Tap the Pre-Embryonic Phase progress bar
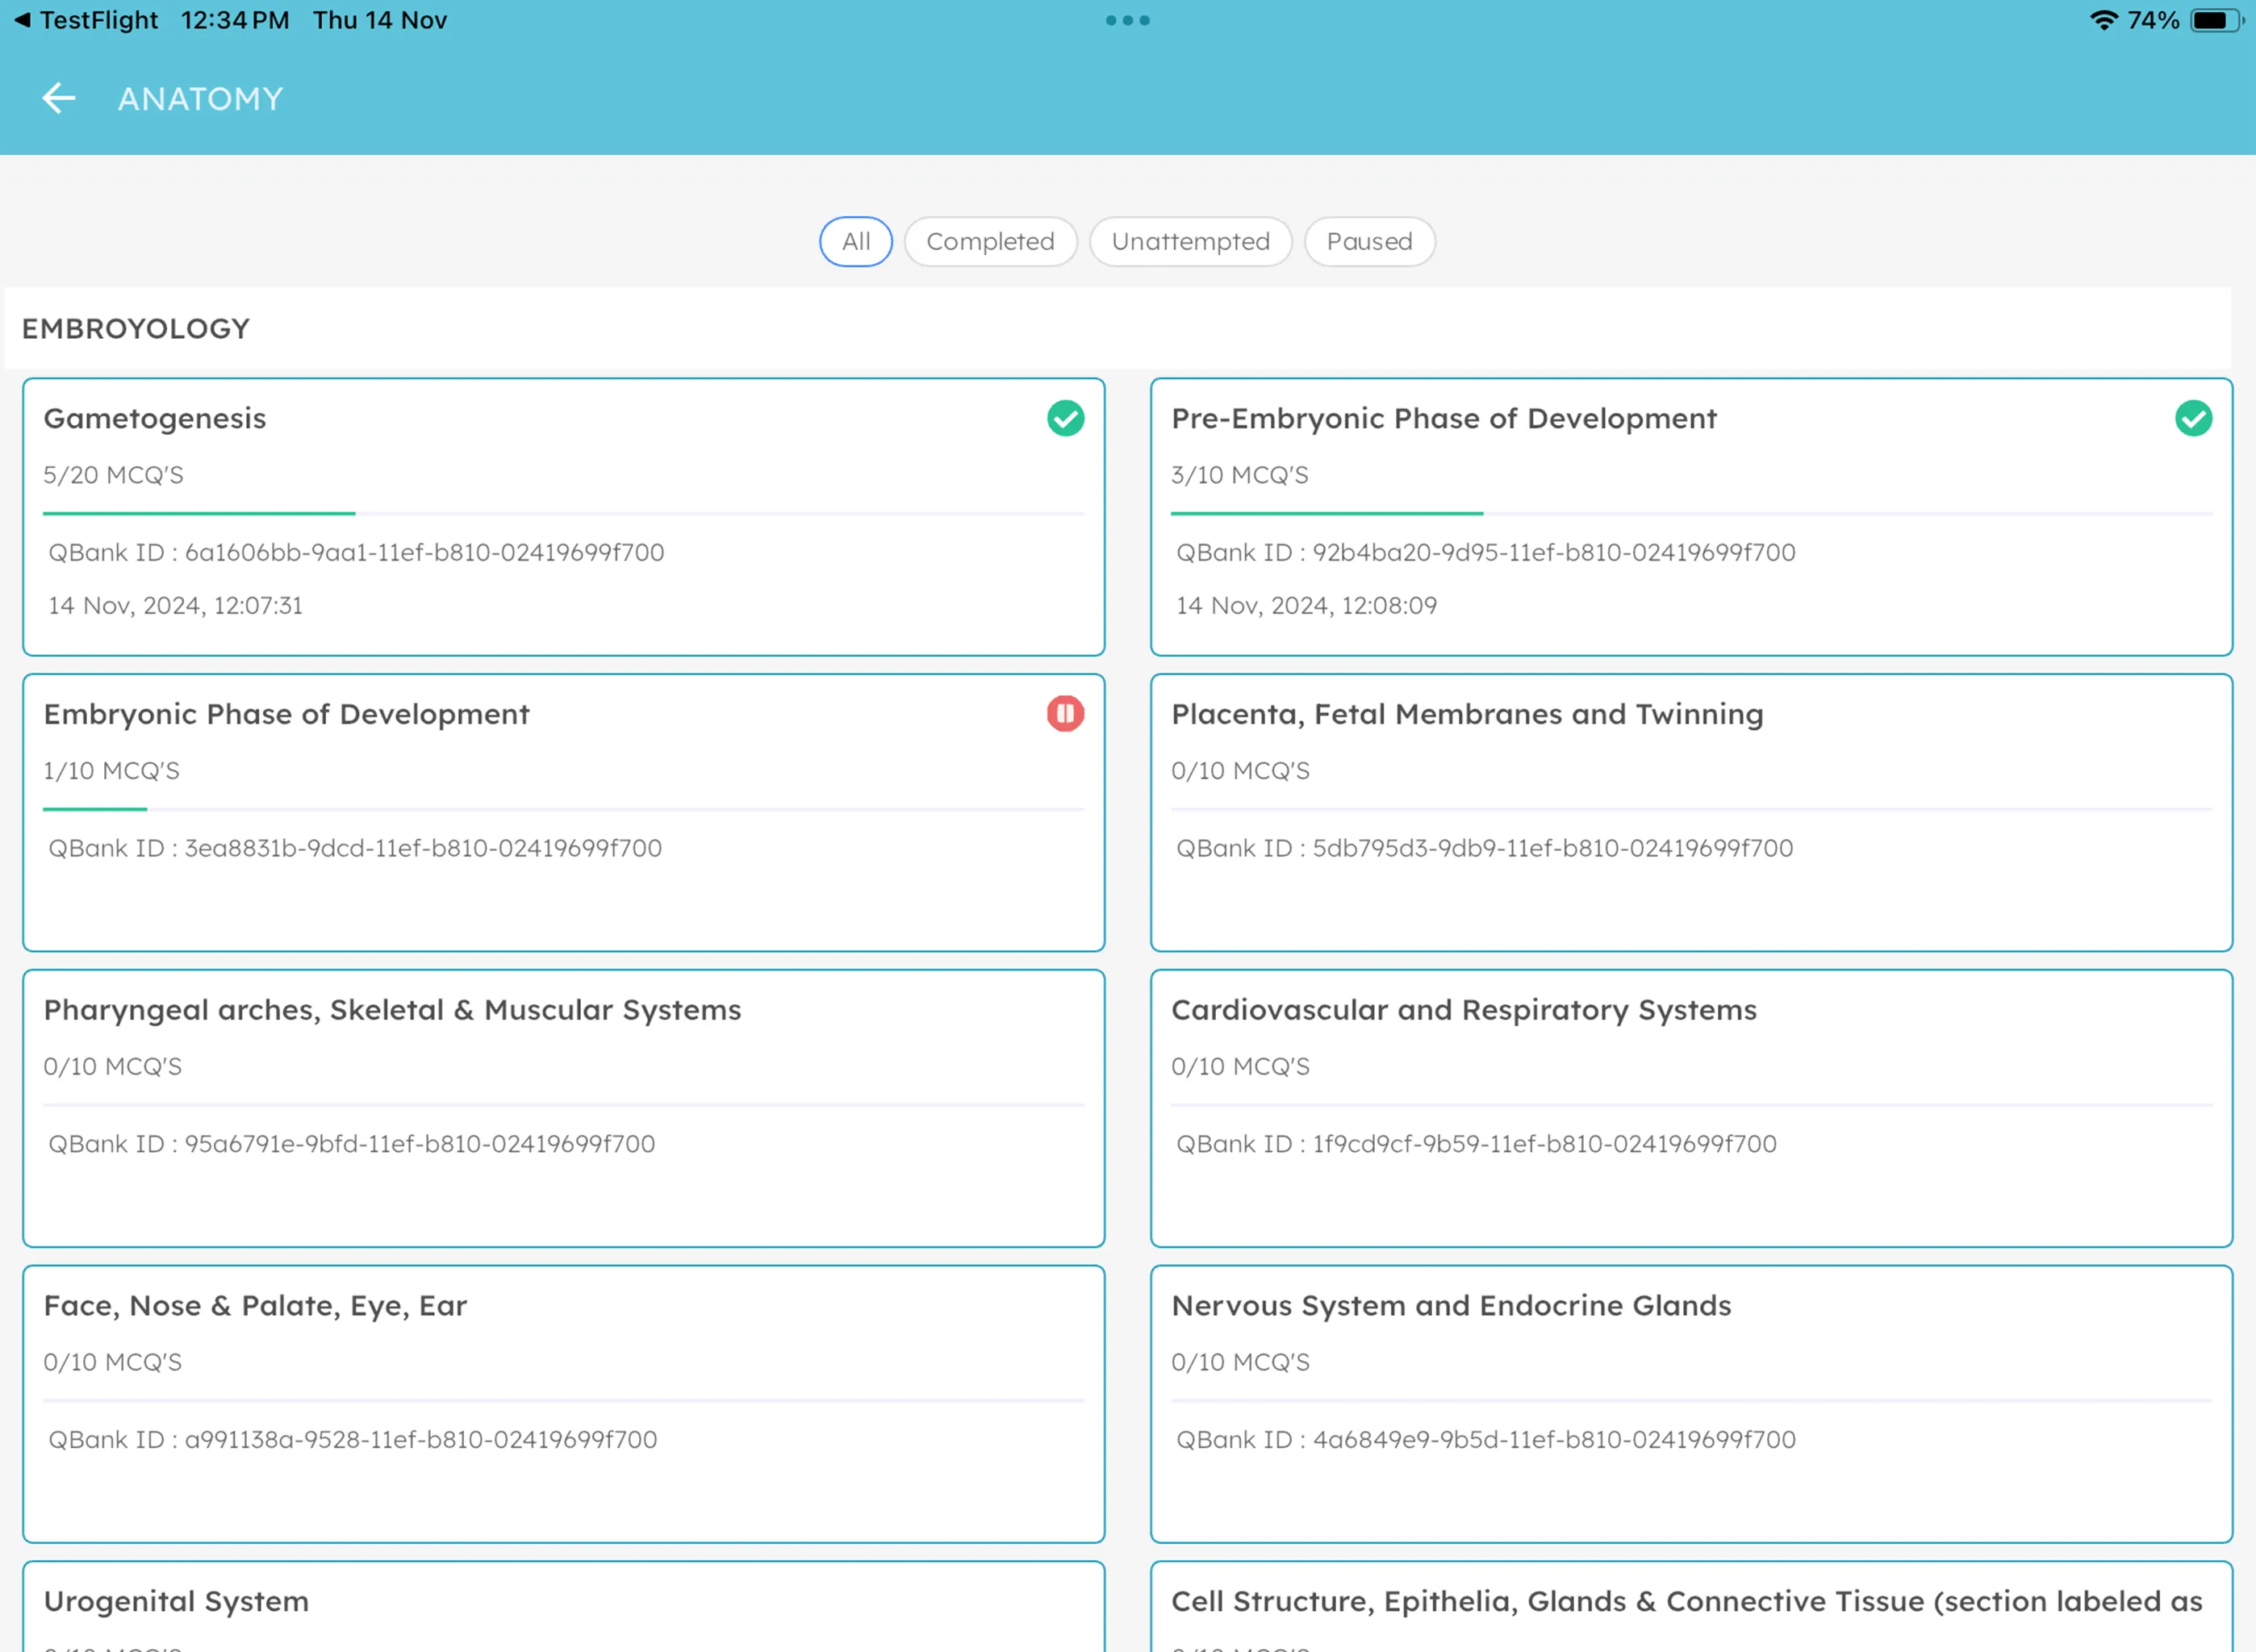This screenshot has width=2256, height=1652. pyautogui.click(x=1691, y=514)
